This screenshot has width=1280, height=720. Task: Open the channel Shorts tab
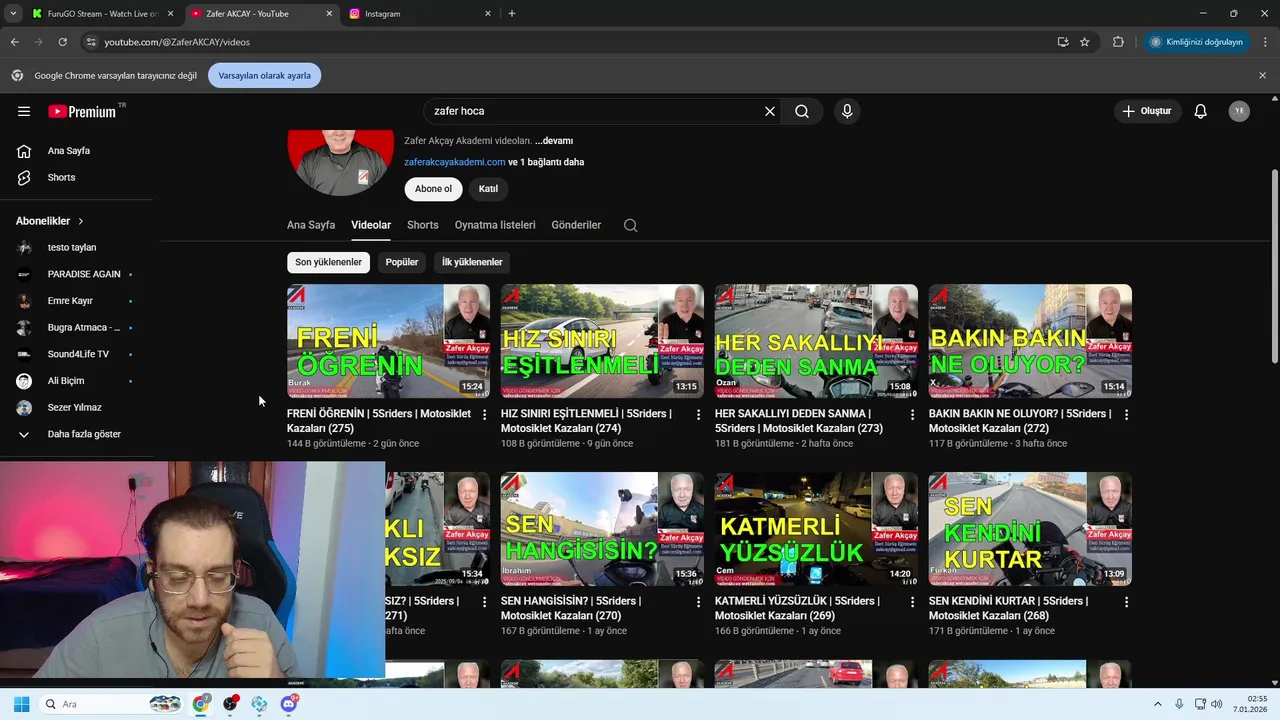click(423, 225)
